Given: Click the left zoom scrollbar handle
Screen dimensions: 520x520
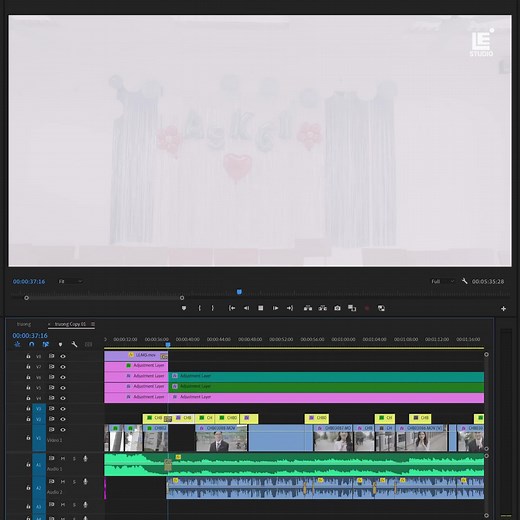Looking at the screenshot, I should [x=26, y=298].
